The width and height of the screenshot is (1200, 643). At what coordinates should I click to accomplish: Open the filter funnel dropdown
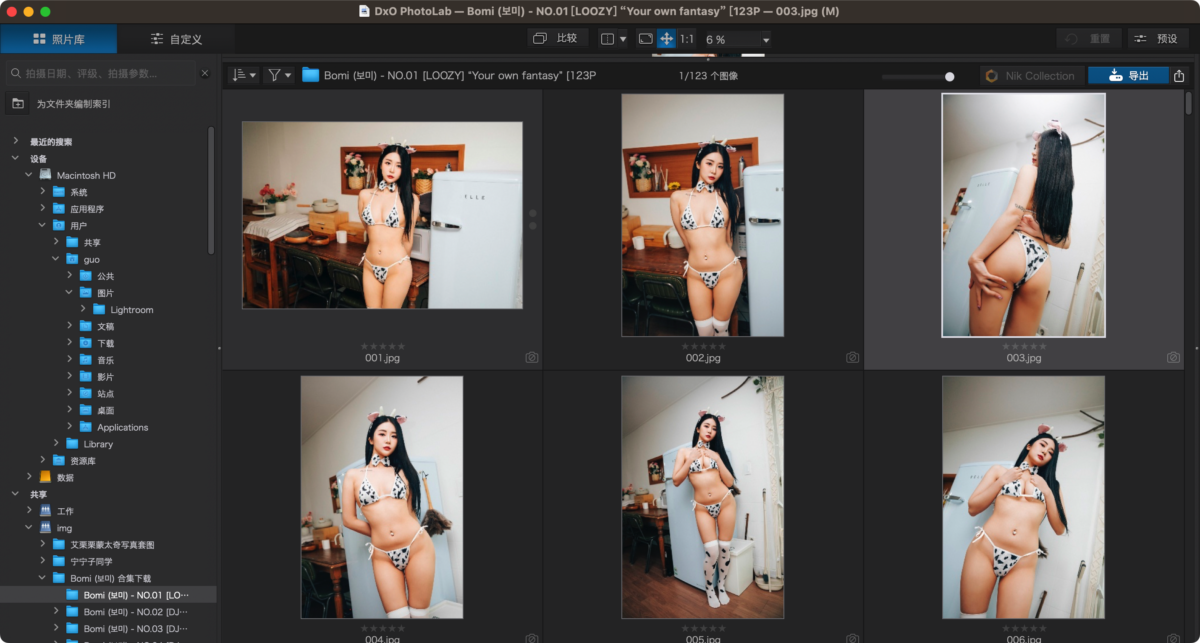278,75
